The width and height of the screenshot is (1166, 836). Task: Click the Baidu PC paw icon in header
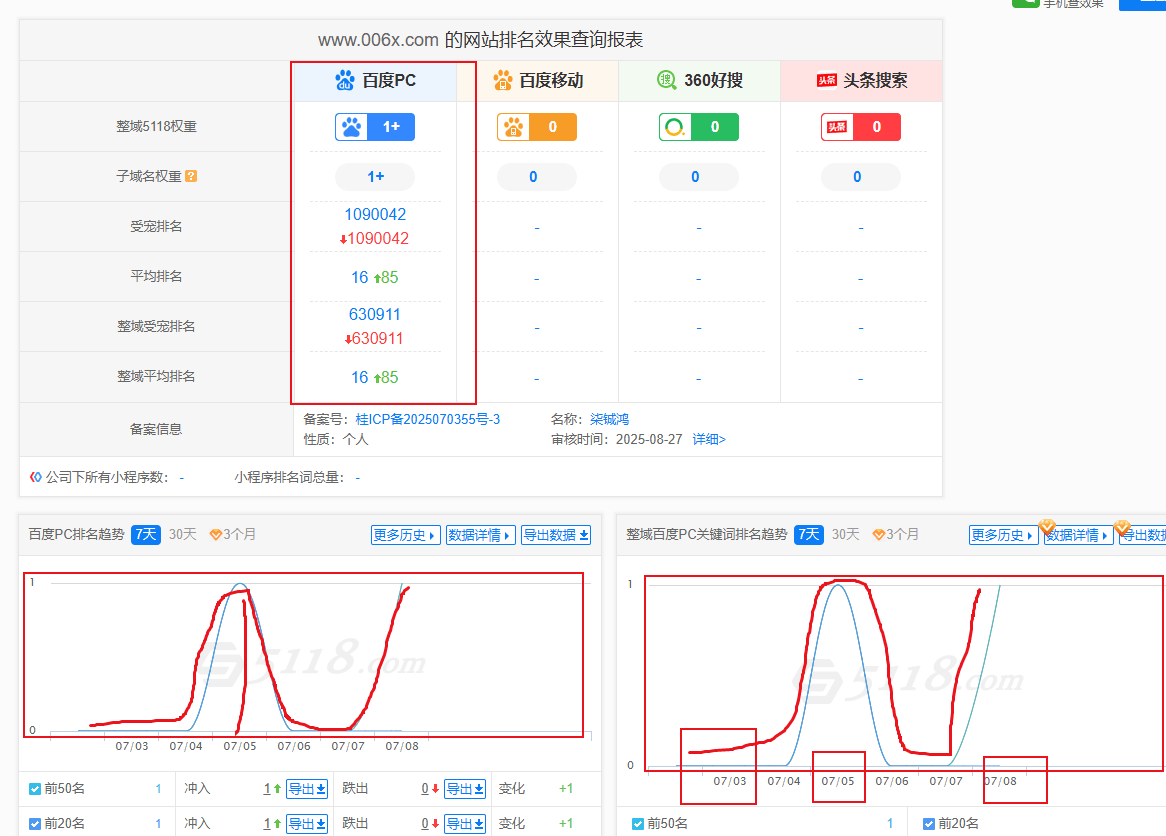(344, 80)
